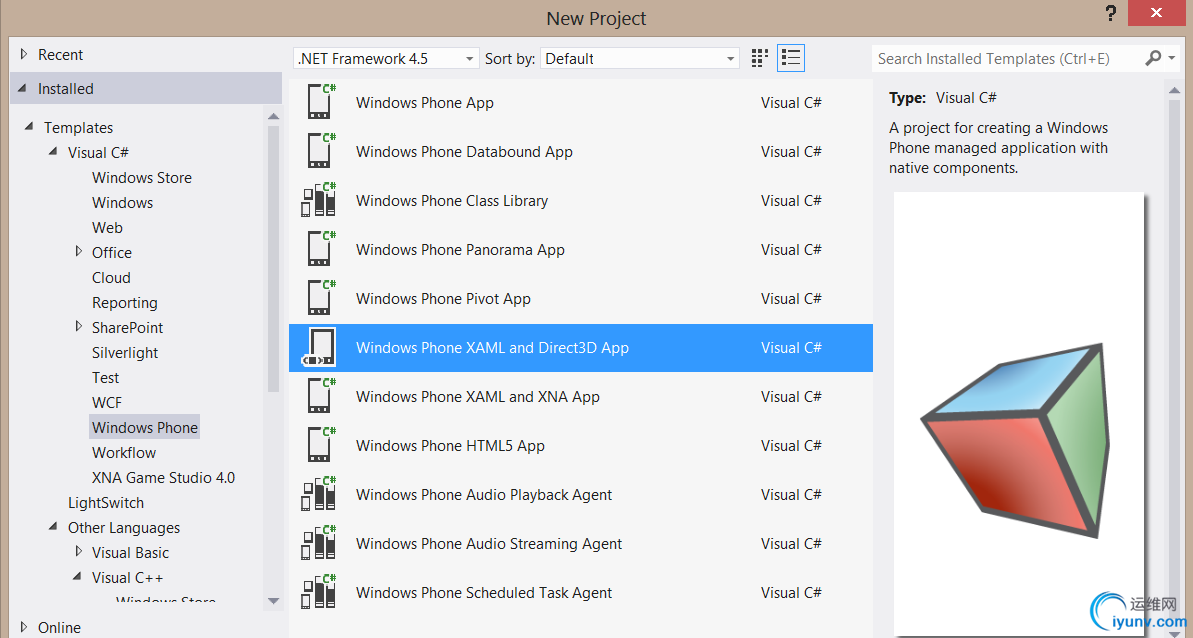
Task: Click the Windows Phone Class Library icon
Action: (x=319, y=200)
